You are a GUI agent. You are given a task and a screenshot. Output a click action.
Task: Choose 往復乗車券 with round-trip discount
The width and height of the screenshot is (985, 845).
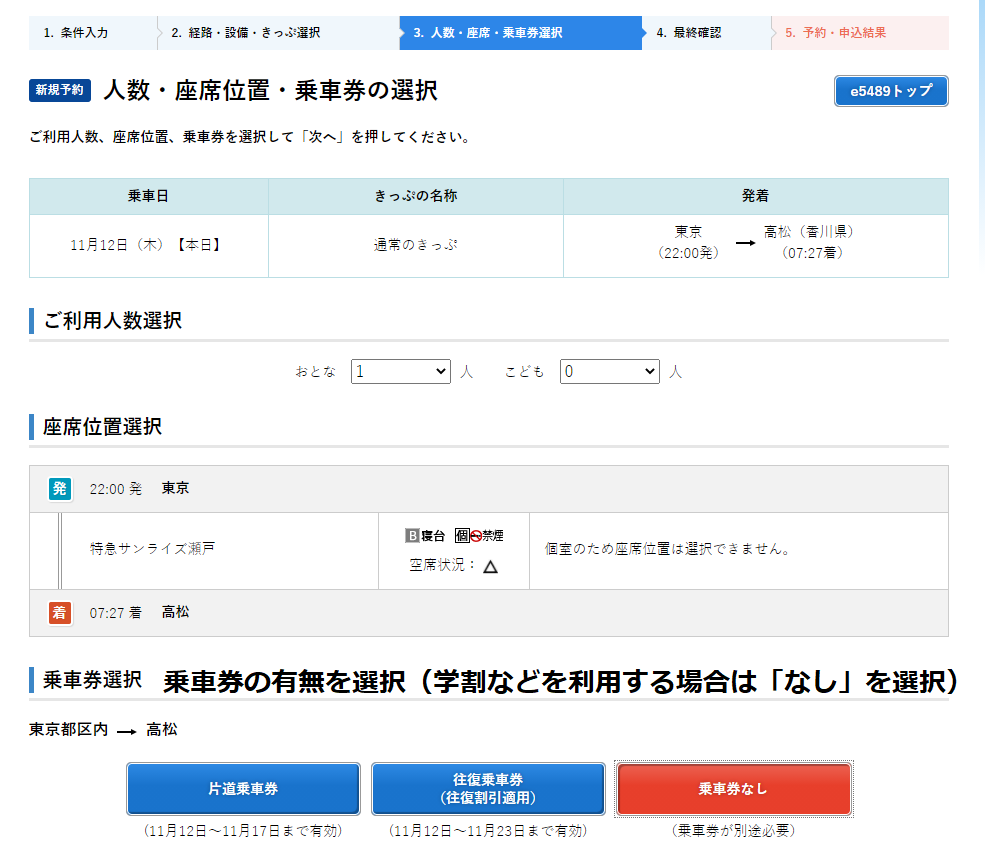pyautogui.click(x=488, y=788)
